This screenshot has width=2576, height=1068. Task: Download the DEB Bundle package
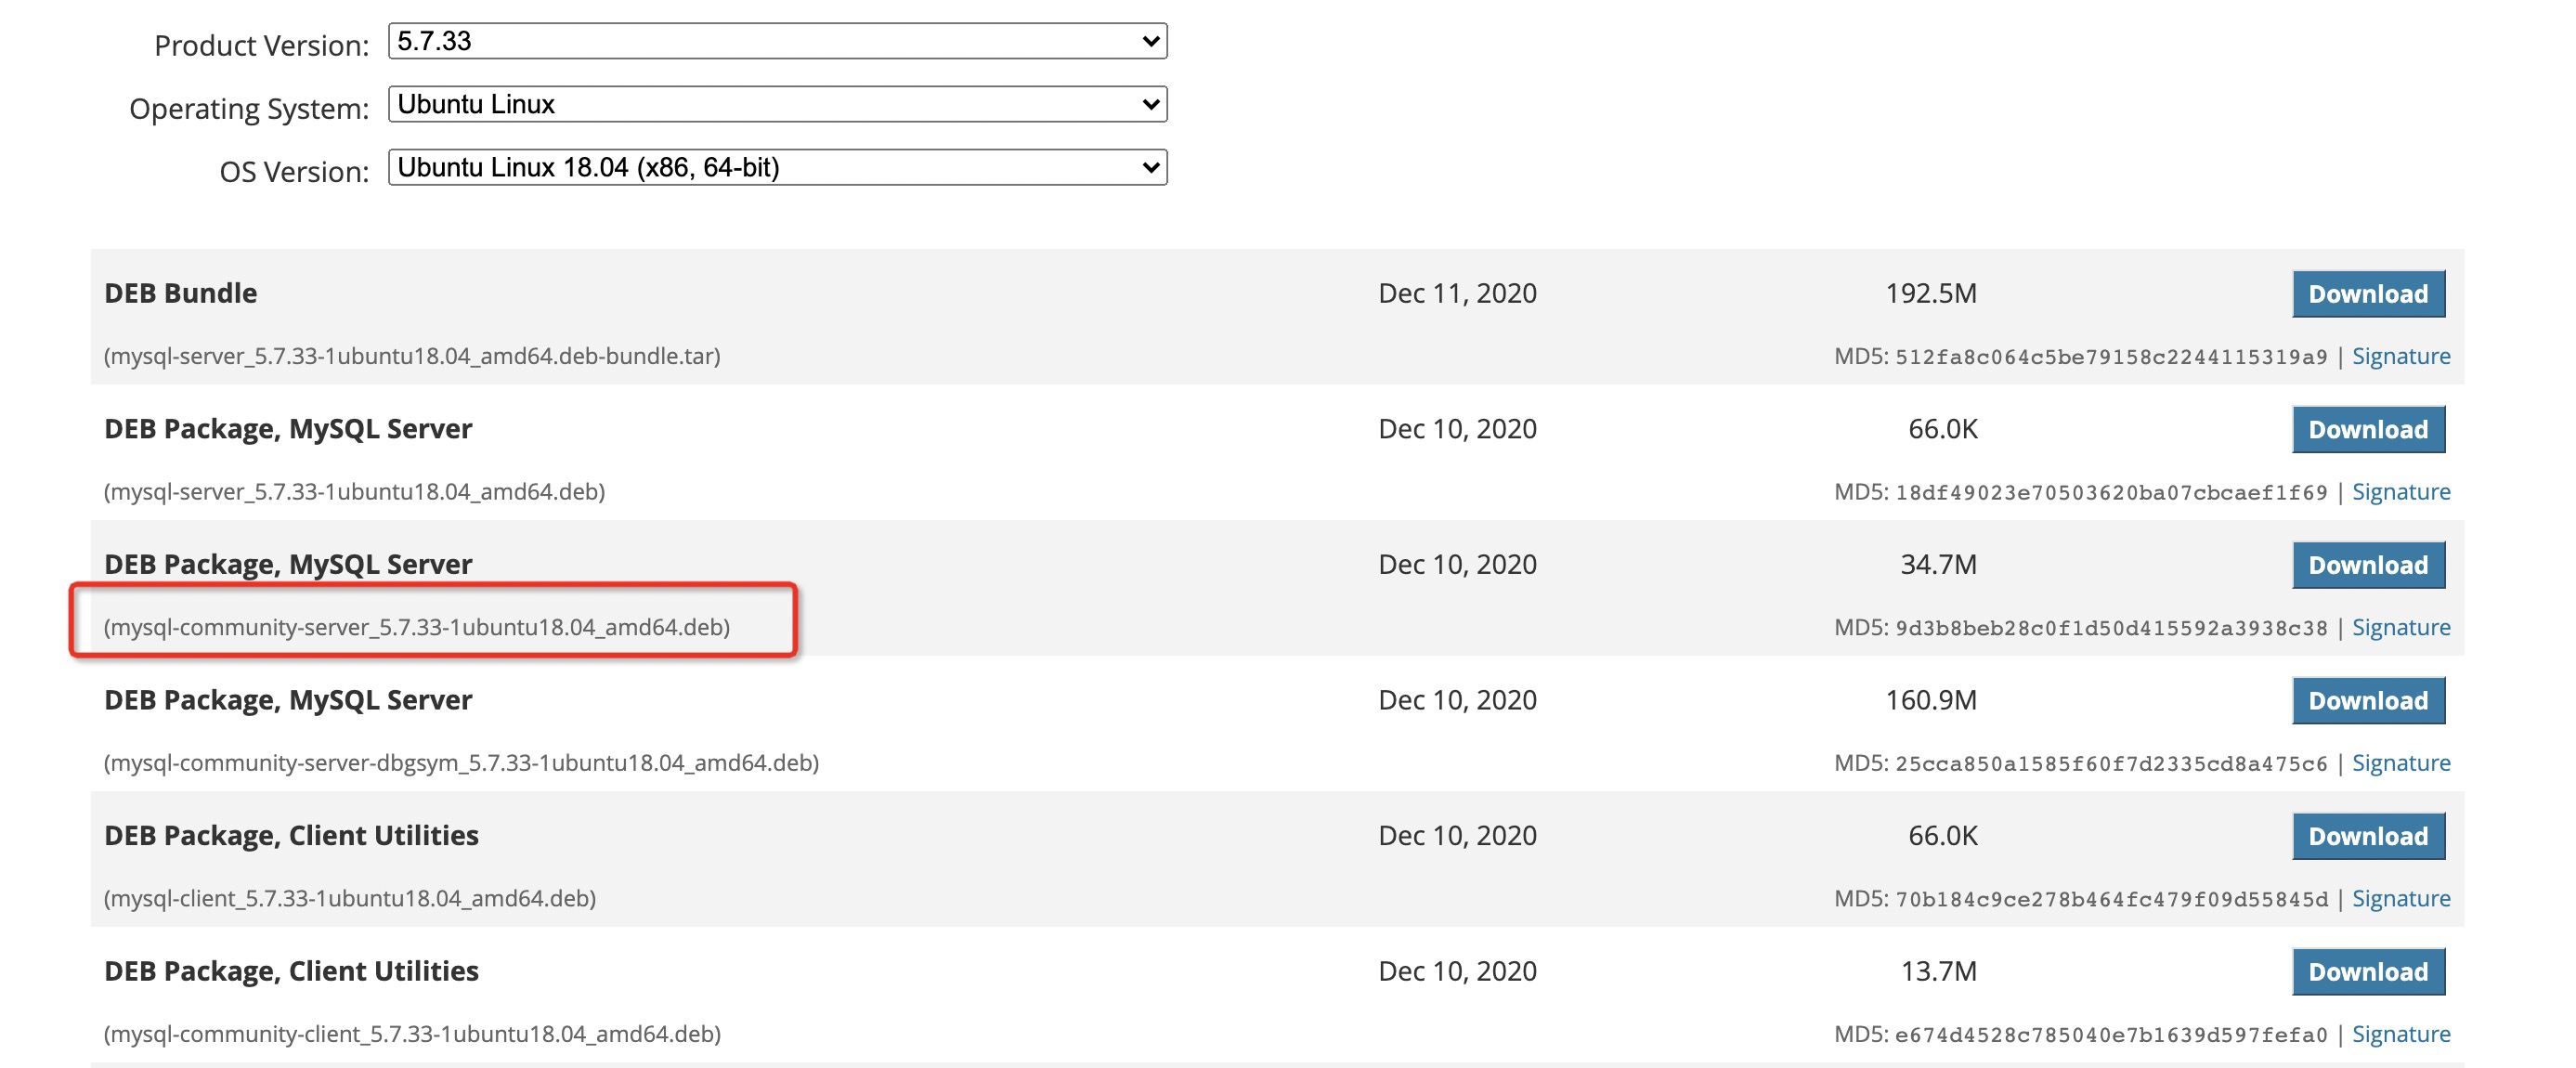(x=2367, y=293)
